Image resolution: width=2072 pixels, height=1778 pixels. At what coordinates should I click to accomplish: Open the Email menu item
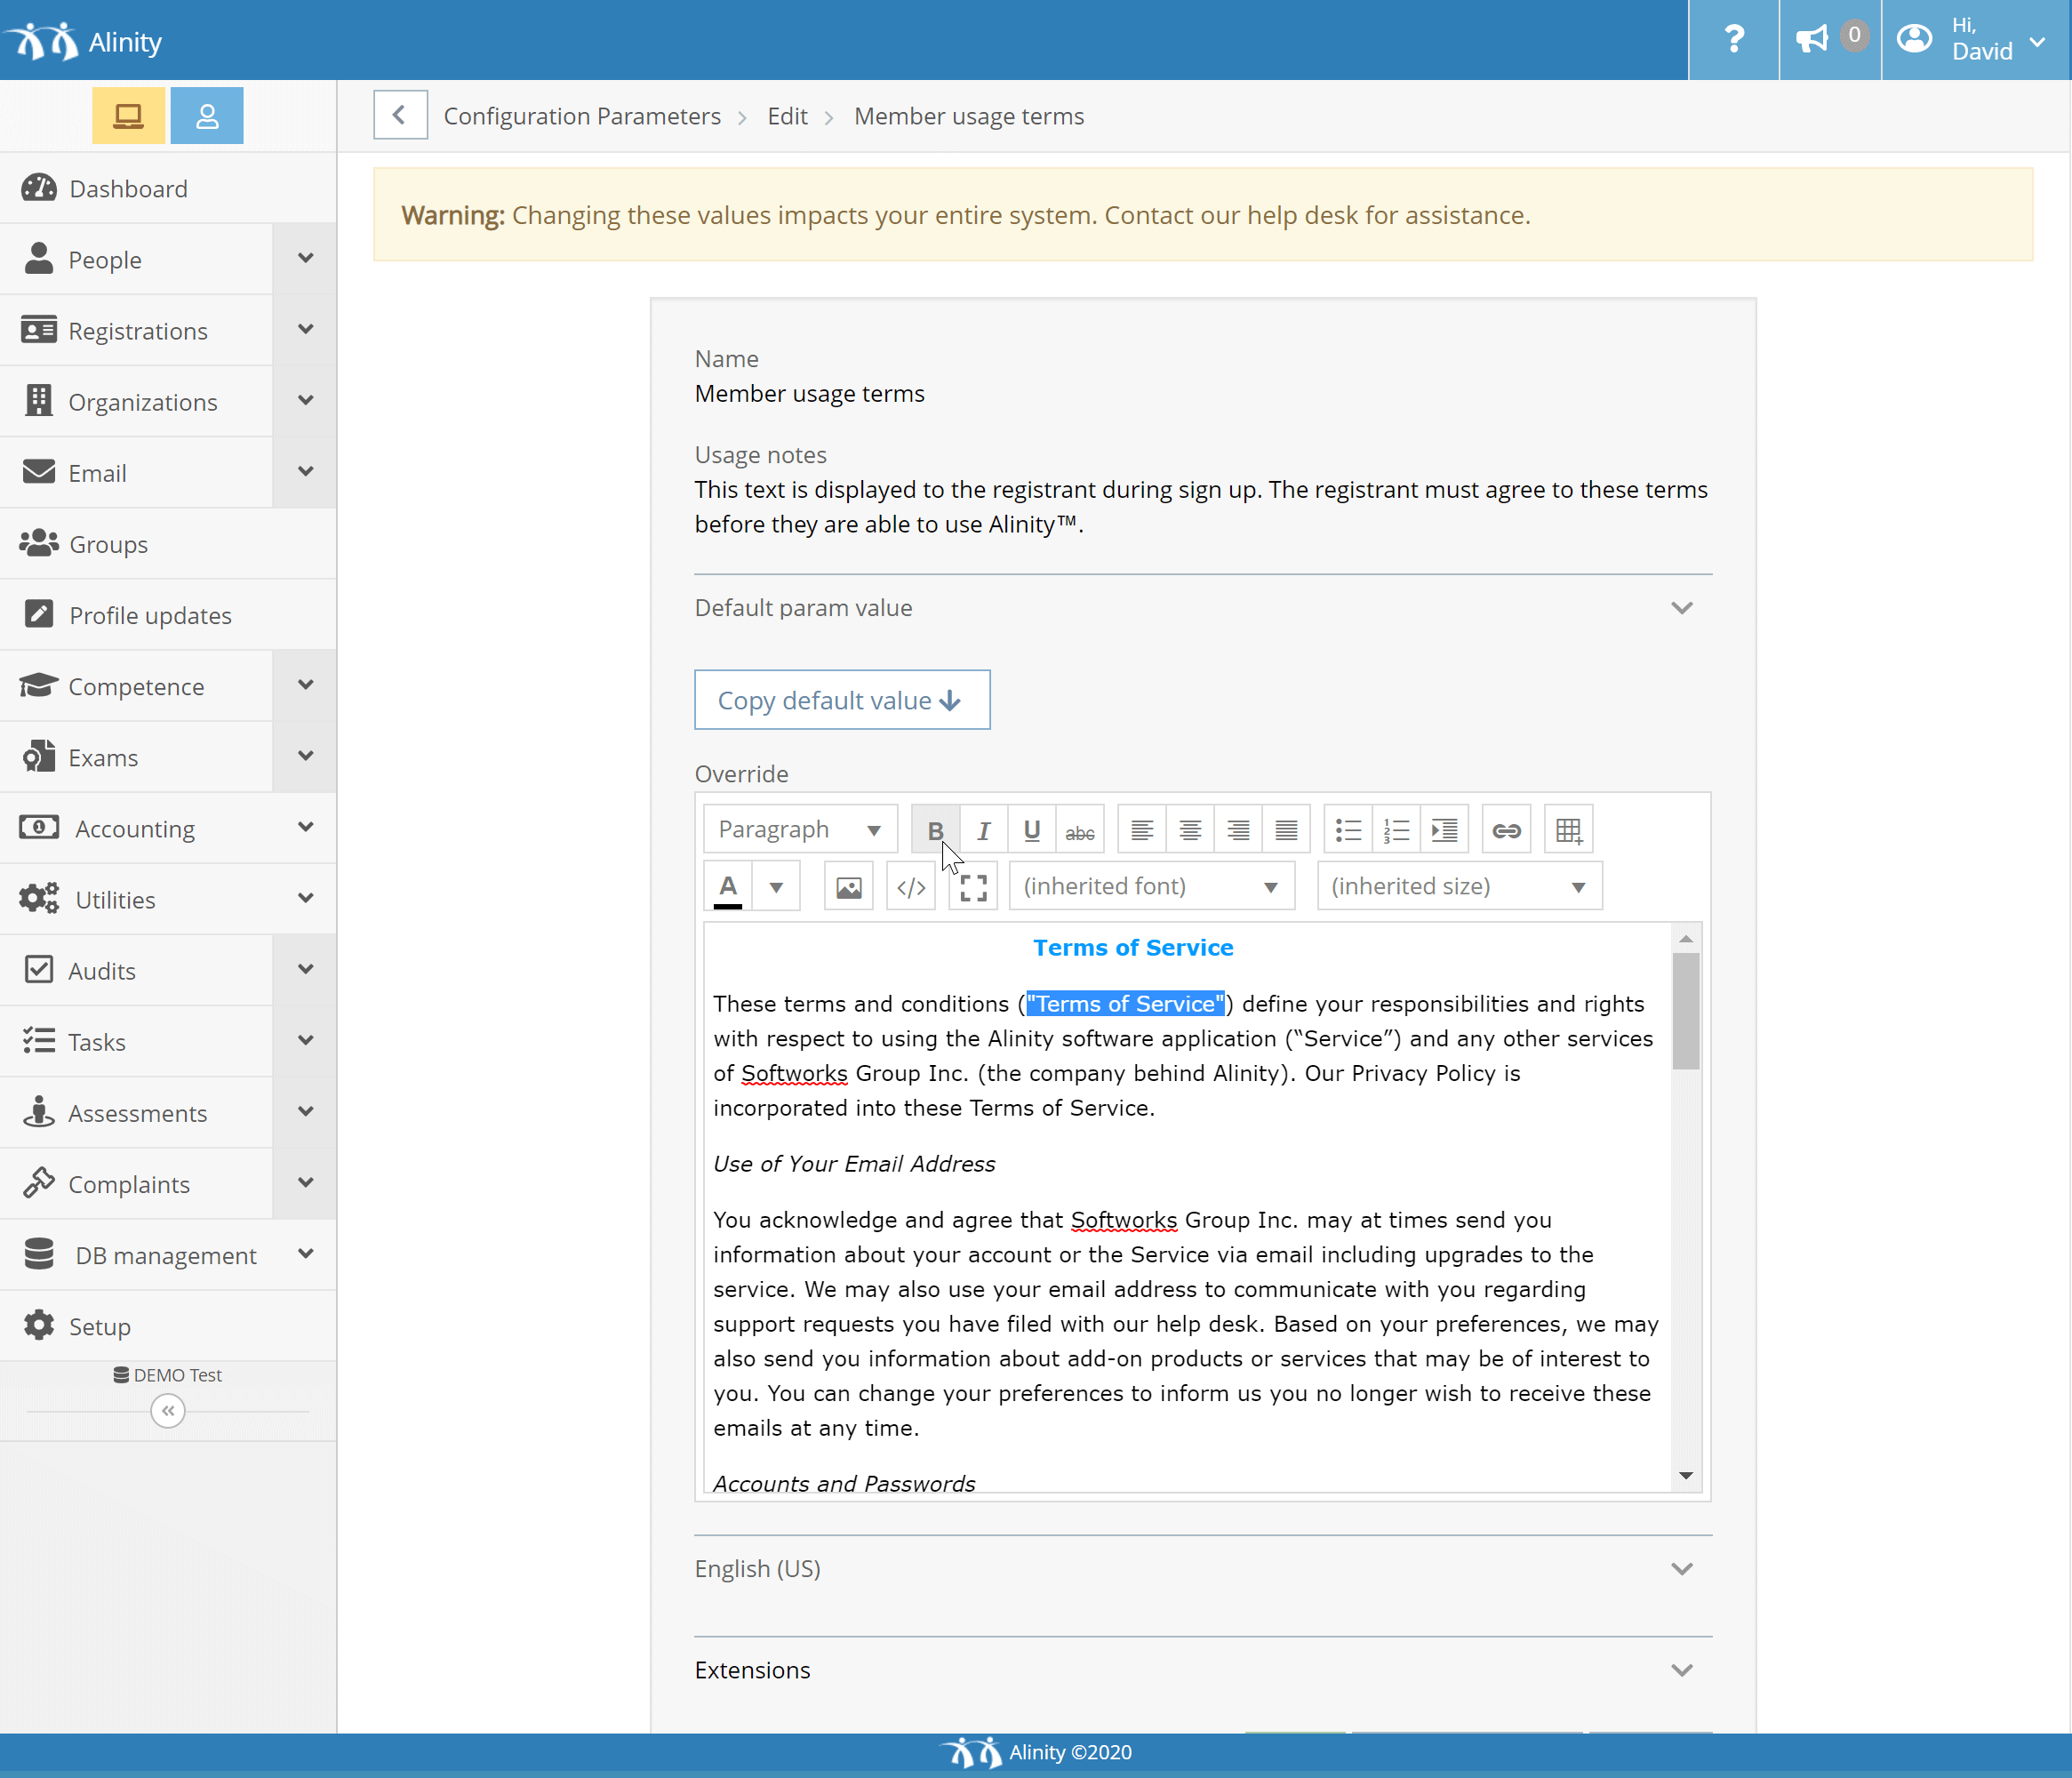click(x=136, y=473)
